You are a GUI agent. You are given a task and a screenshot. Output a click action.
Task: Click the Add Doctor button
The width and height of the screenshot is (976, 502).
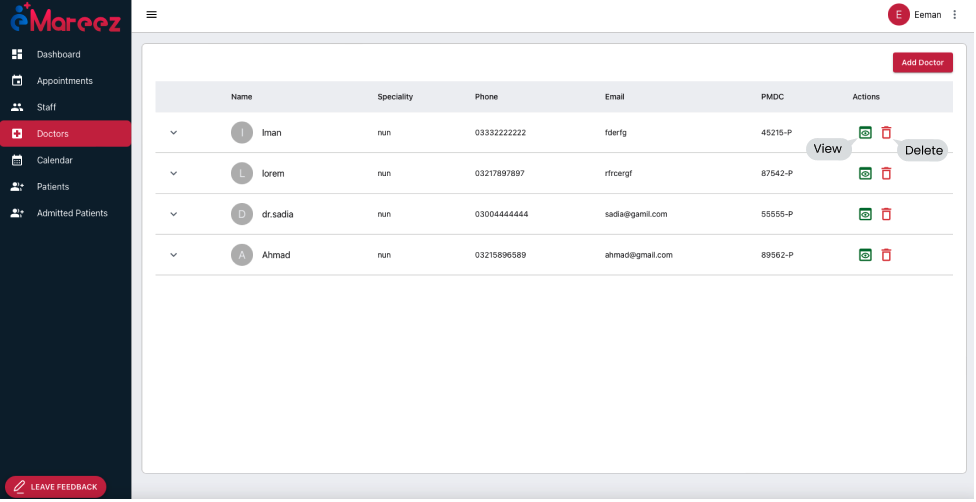click(x=922, y=62)
